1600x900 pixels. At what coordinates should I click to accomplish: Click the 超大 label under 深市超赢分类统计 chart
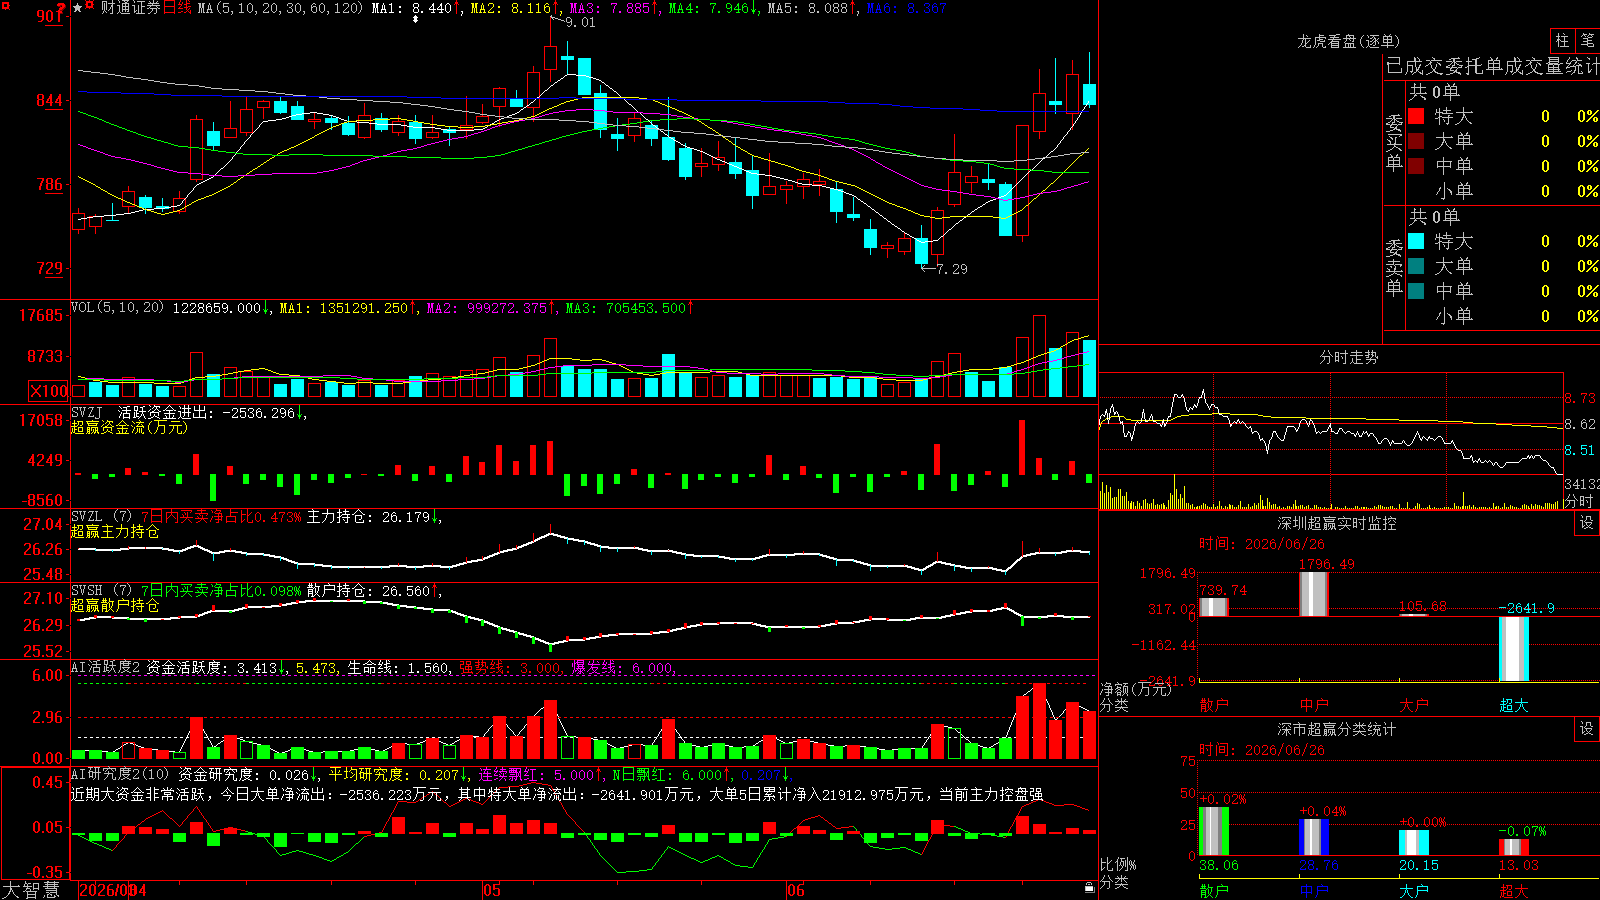tap(1514, 891)
